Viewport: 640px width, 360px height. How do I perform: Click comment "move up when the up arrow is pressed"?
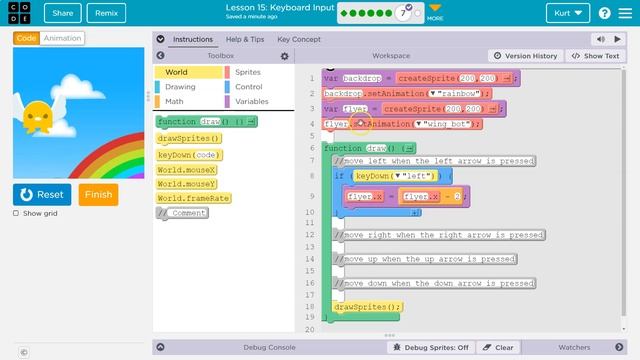pos(425,259)
